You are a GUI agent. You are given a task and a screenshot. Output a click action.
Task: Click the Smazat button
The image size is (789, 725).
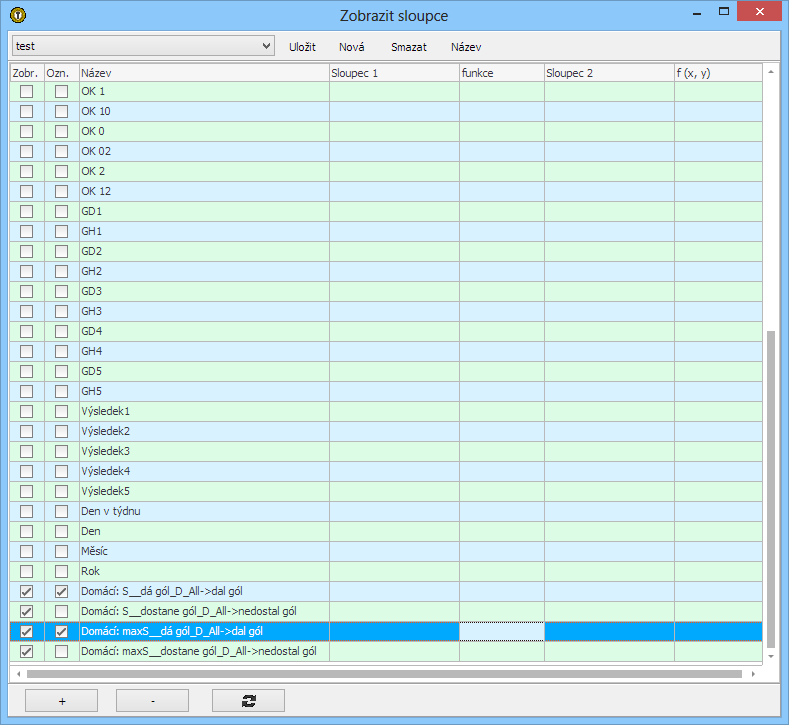pos(408,47)
